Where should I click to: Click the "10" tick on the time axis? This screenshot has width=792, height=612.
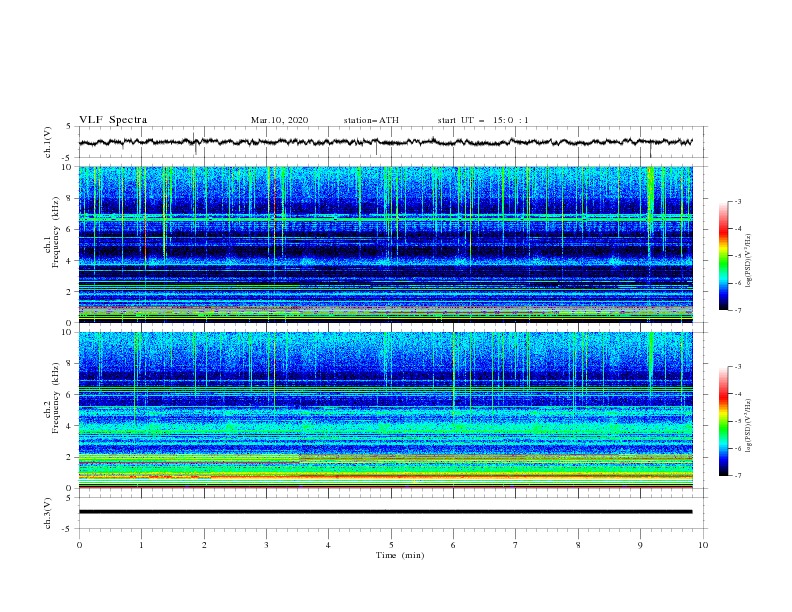(703, 545)
